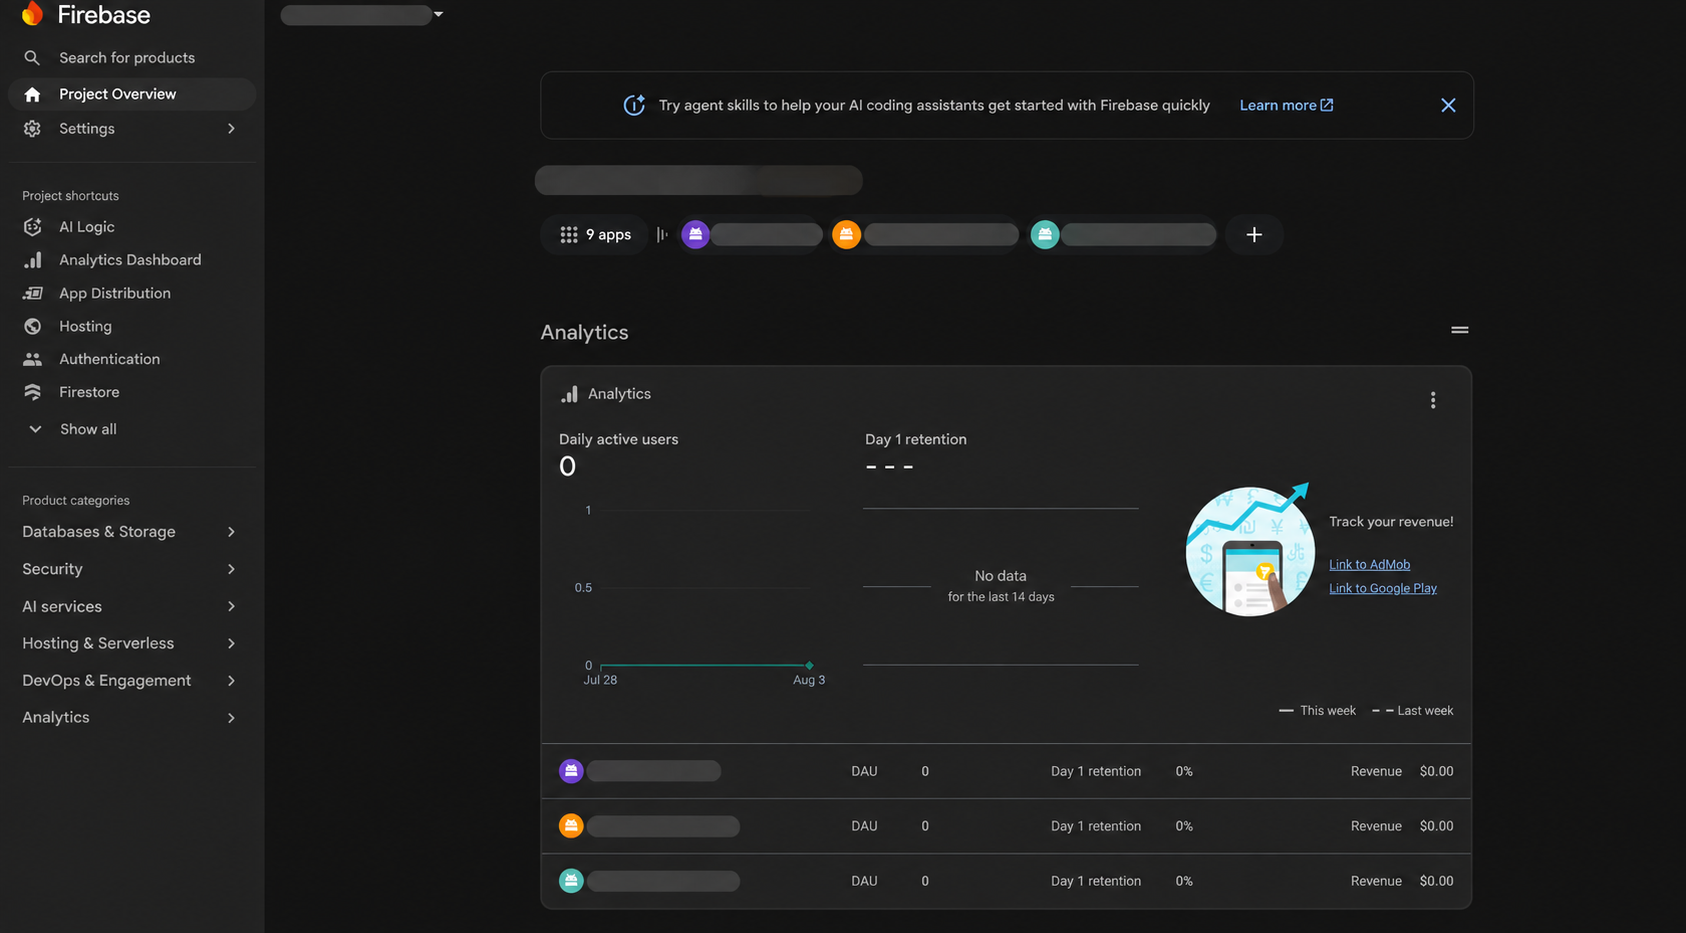Click the Last week legend entry
The width and height of the screenshot is (1686, 933).
click(x=1412, y=711)
